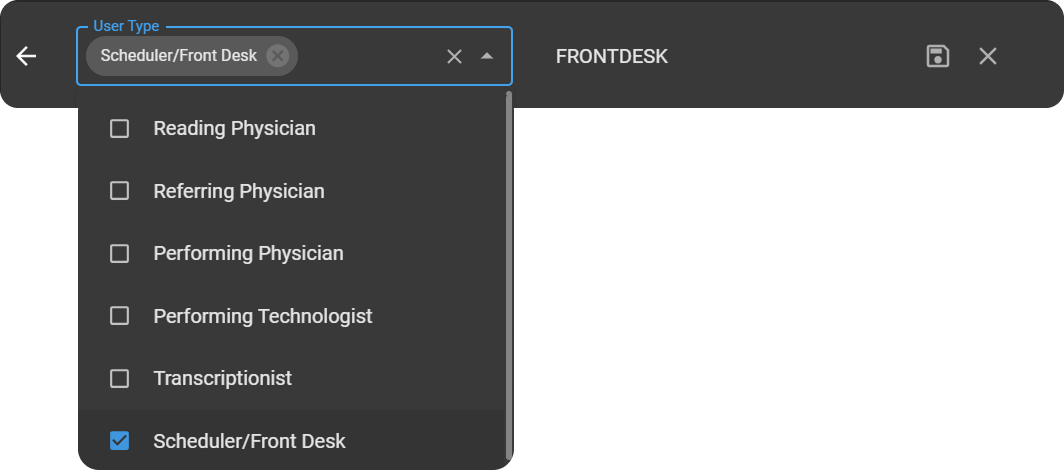The width and height of the screenshot is (1064, 470).
Task: Close the edit panel with X icon
Action: [x=988, y=56]
